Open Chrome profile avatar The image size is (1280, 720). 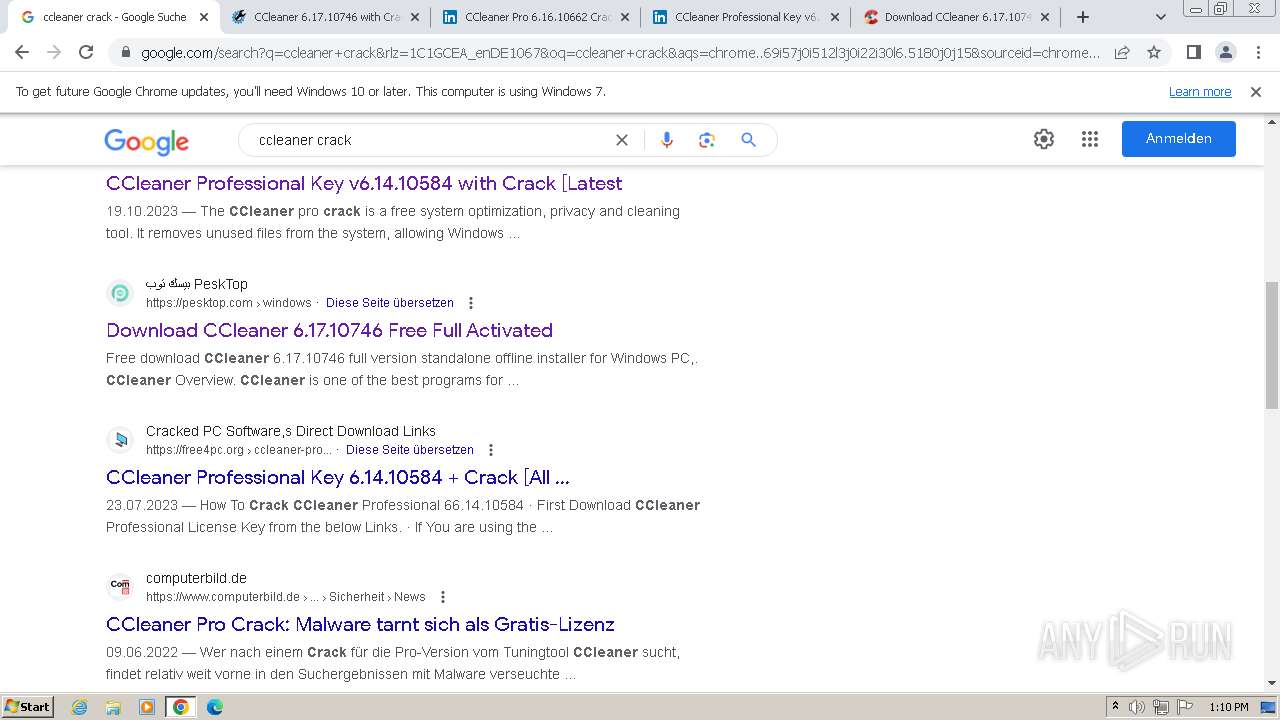click(x=1226, y=52)
